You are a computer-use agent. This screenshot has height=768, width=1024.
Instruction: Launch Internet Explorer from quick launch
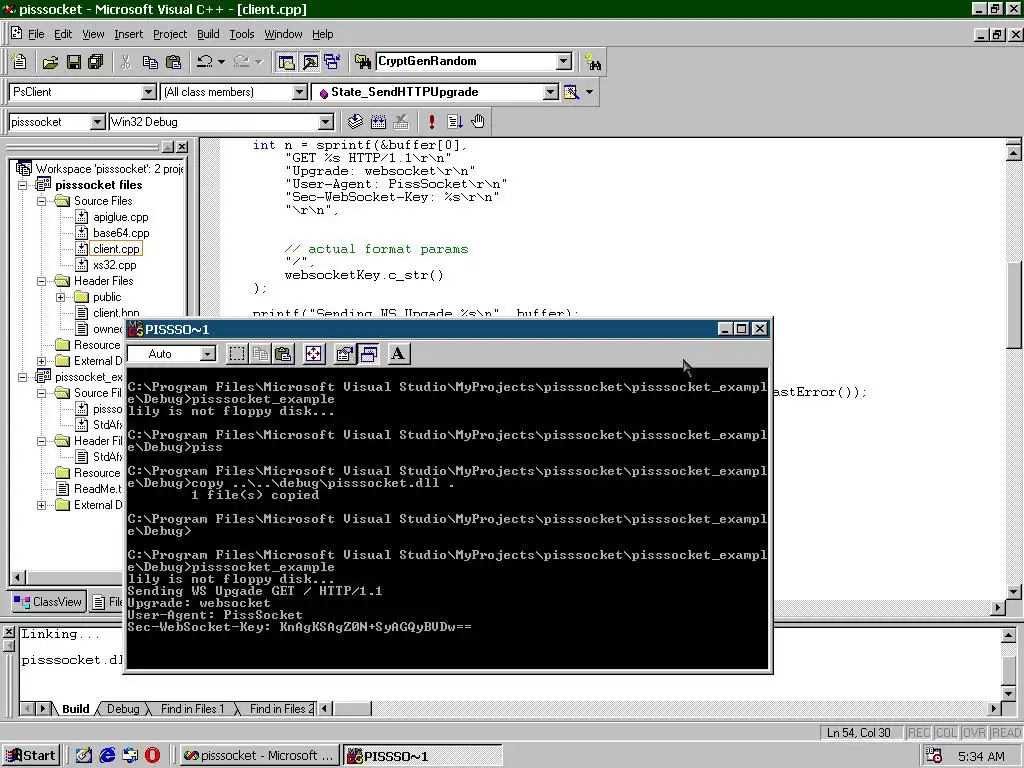click(x=107, y=756)
